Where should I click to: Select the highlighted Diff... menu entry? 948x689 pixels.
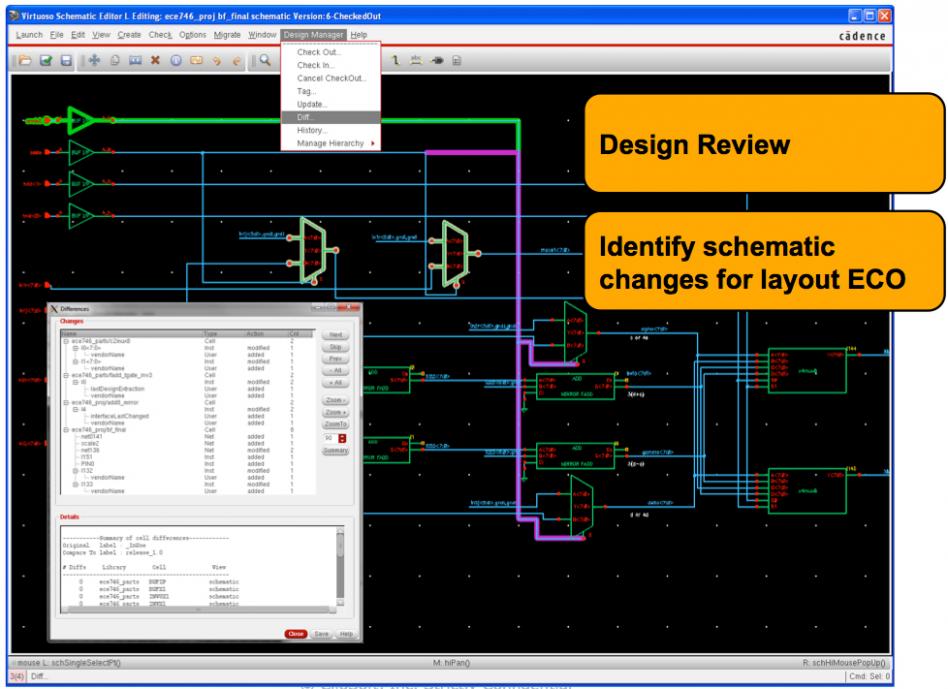[331, 117]
